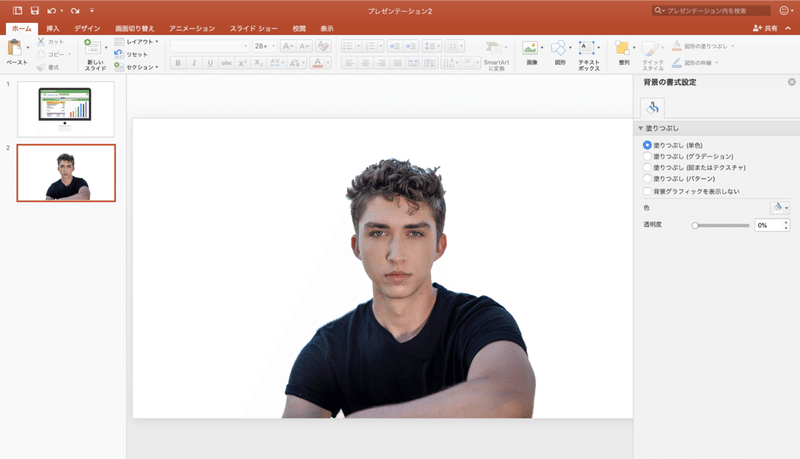
Task: Check 背景グラフィックを表示しない checkbox
Action: click(x=647, y=191)
